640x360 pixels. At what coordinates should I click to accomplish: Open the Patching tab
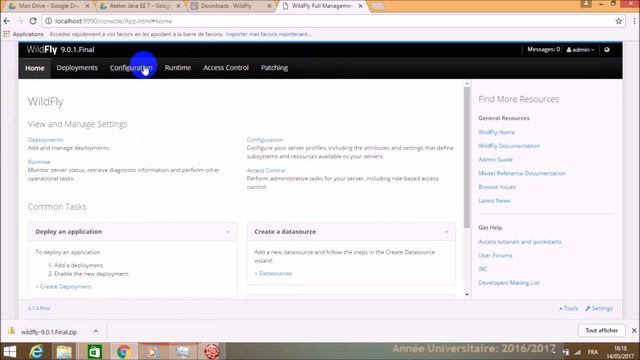pos(274,68)
